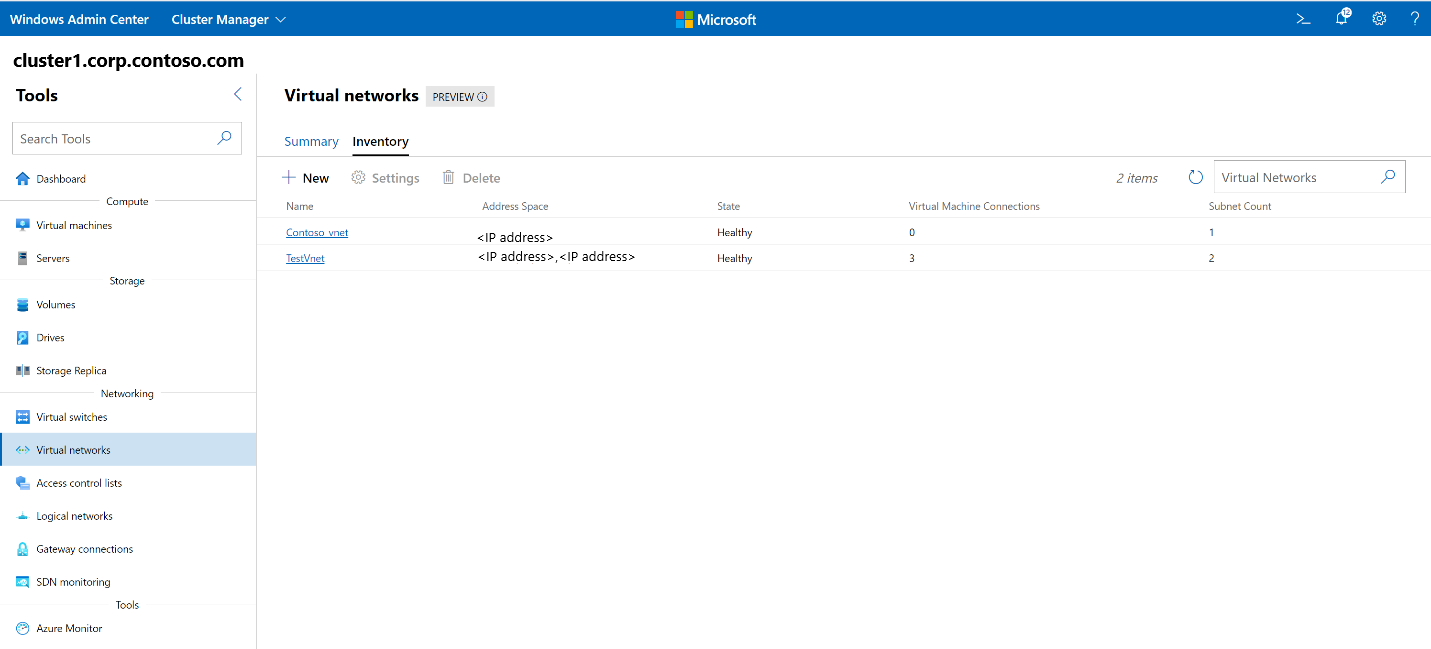Switch to the Virtual switches tool
Viewport: 1431px width, 649px height.
pyautogui.click(x=71, y=416)
